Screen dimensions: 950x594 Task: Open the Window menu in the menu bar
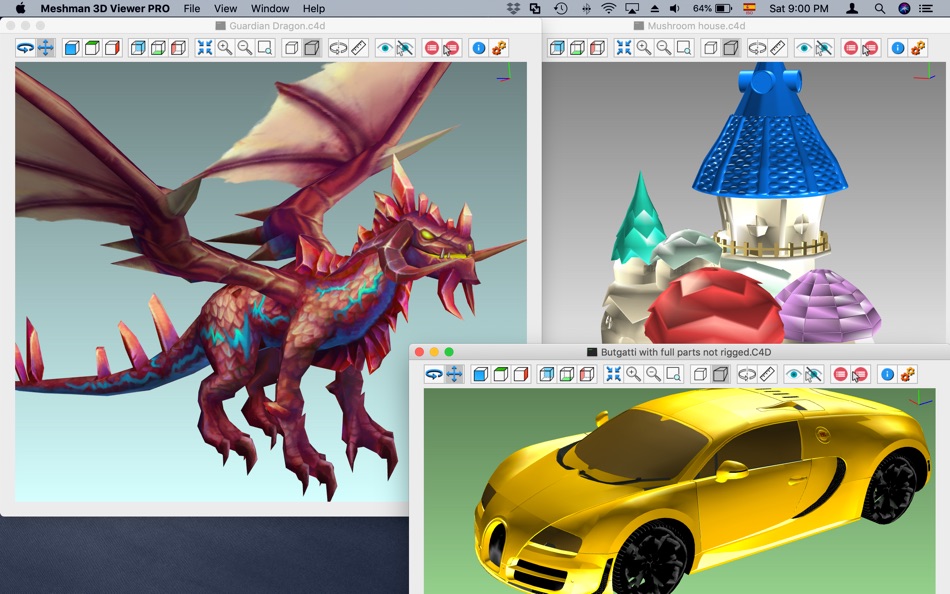coord(270,8)
